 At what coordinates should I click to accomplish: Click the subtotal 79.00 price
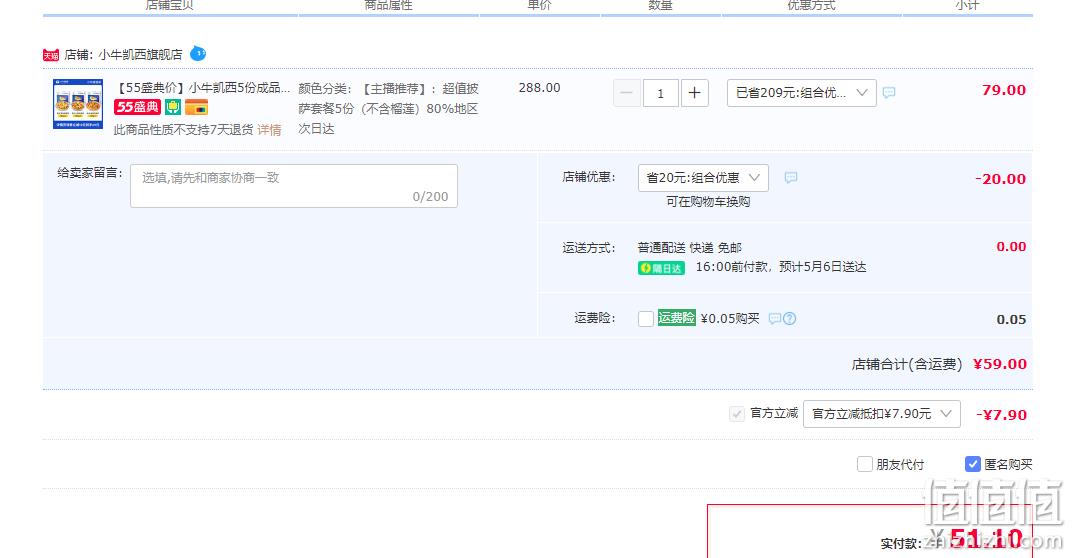[x=1004, y=90]
